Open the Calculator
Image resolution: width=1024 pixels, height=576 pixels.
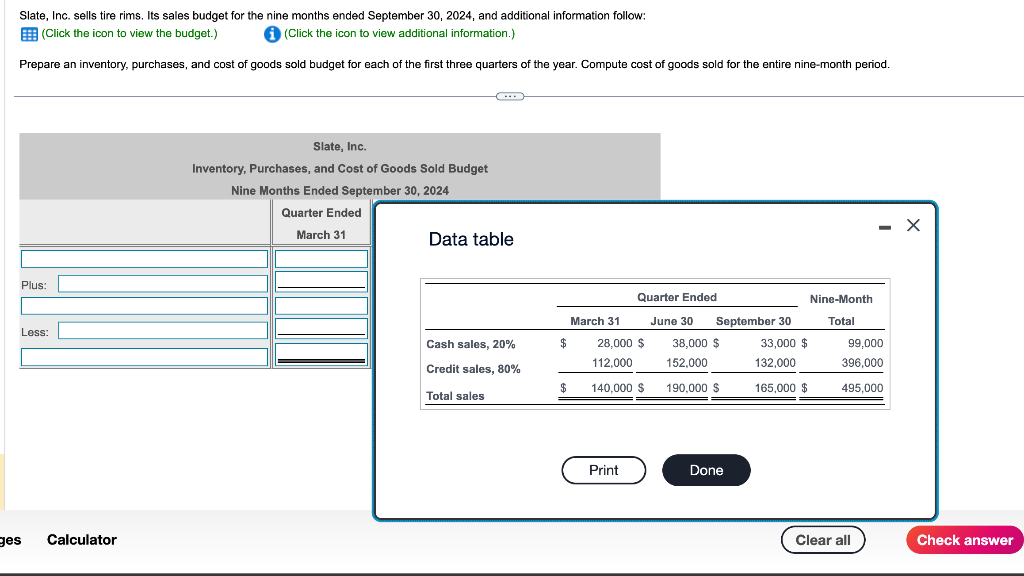click(82, 540)
